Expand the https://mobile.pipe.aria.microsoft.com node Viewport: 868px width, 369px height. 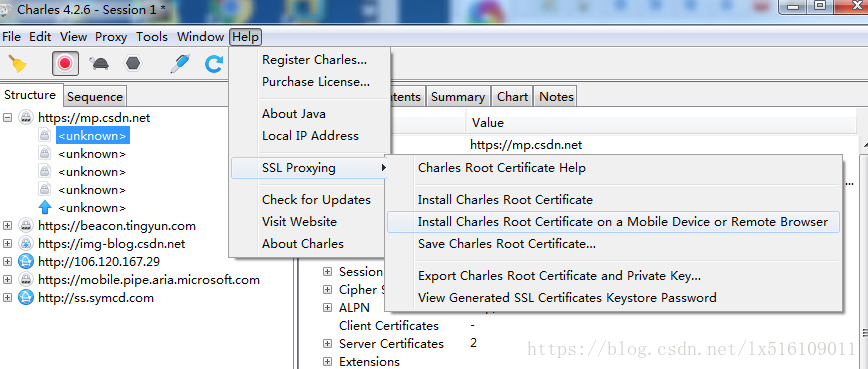pyautogui.click(x=8, y=279)
